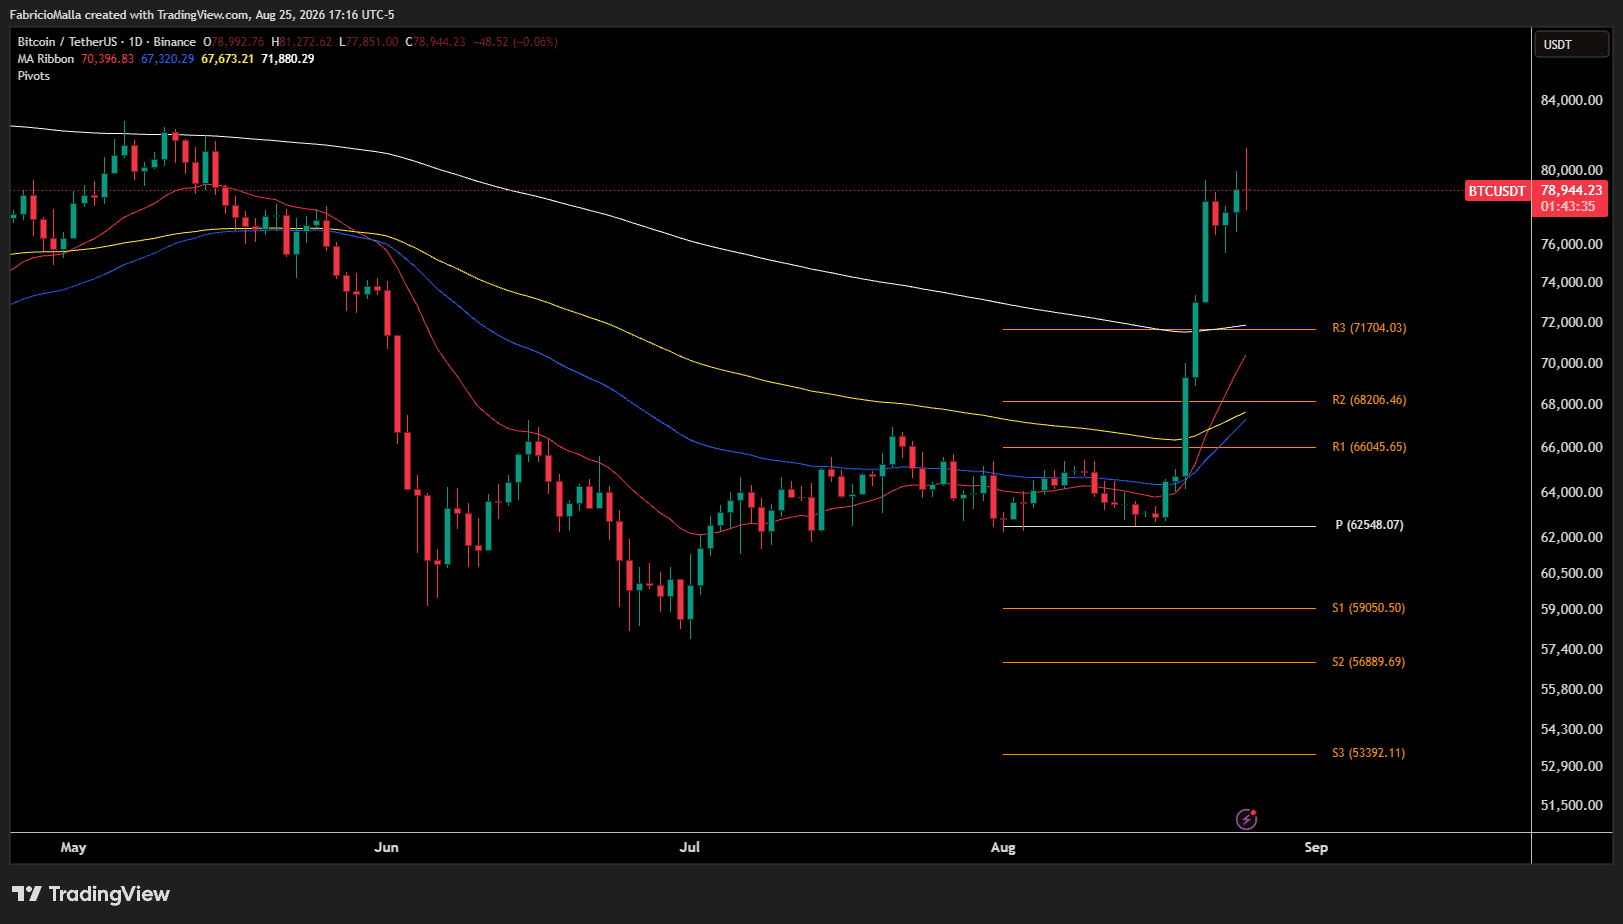Click the 64,000.00 price axis label

pos(1571,492)
